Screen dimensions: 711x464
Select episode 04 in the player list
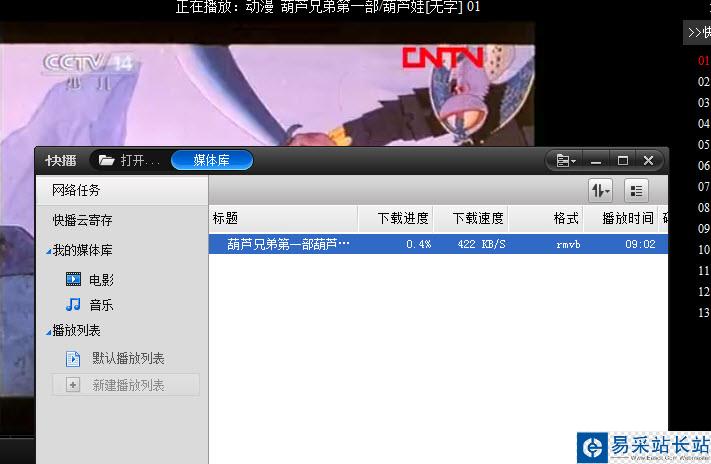pyautogui.click(x=704, y=123)
